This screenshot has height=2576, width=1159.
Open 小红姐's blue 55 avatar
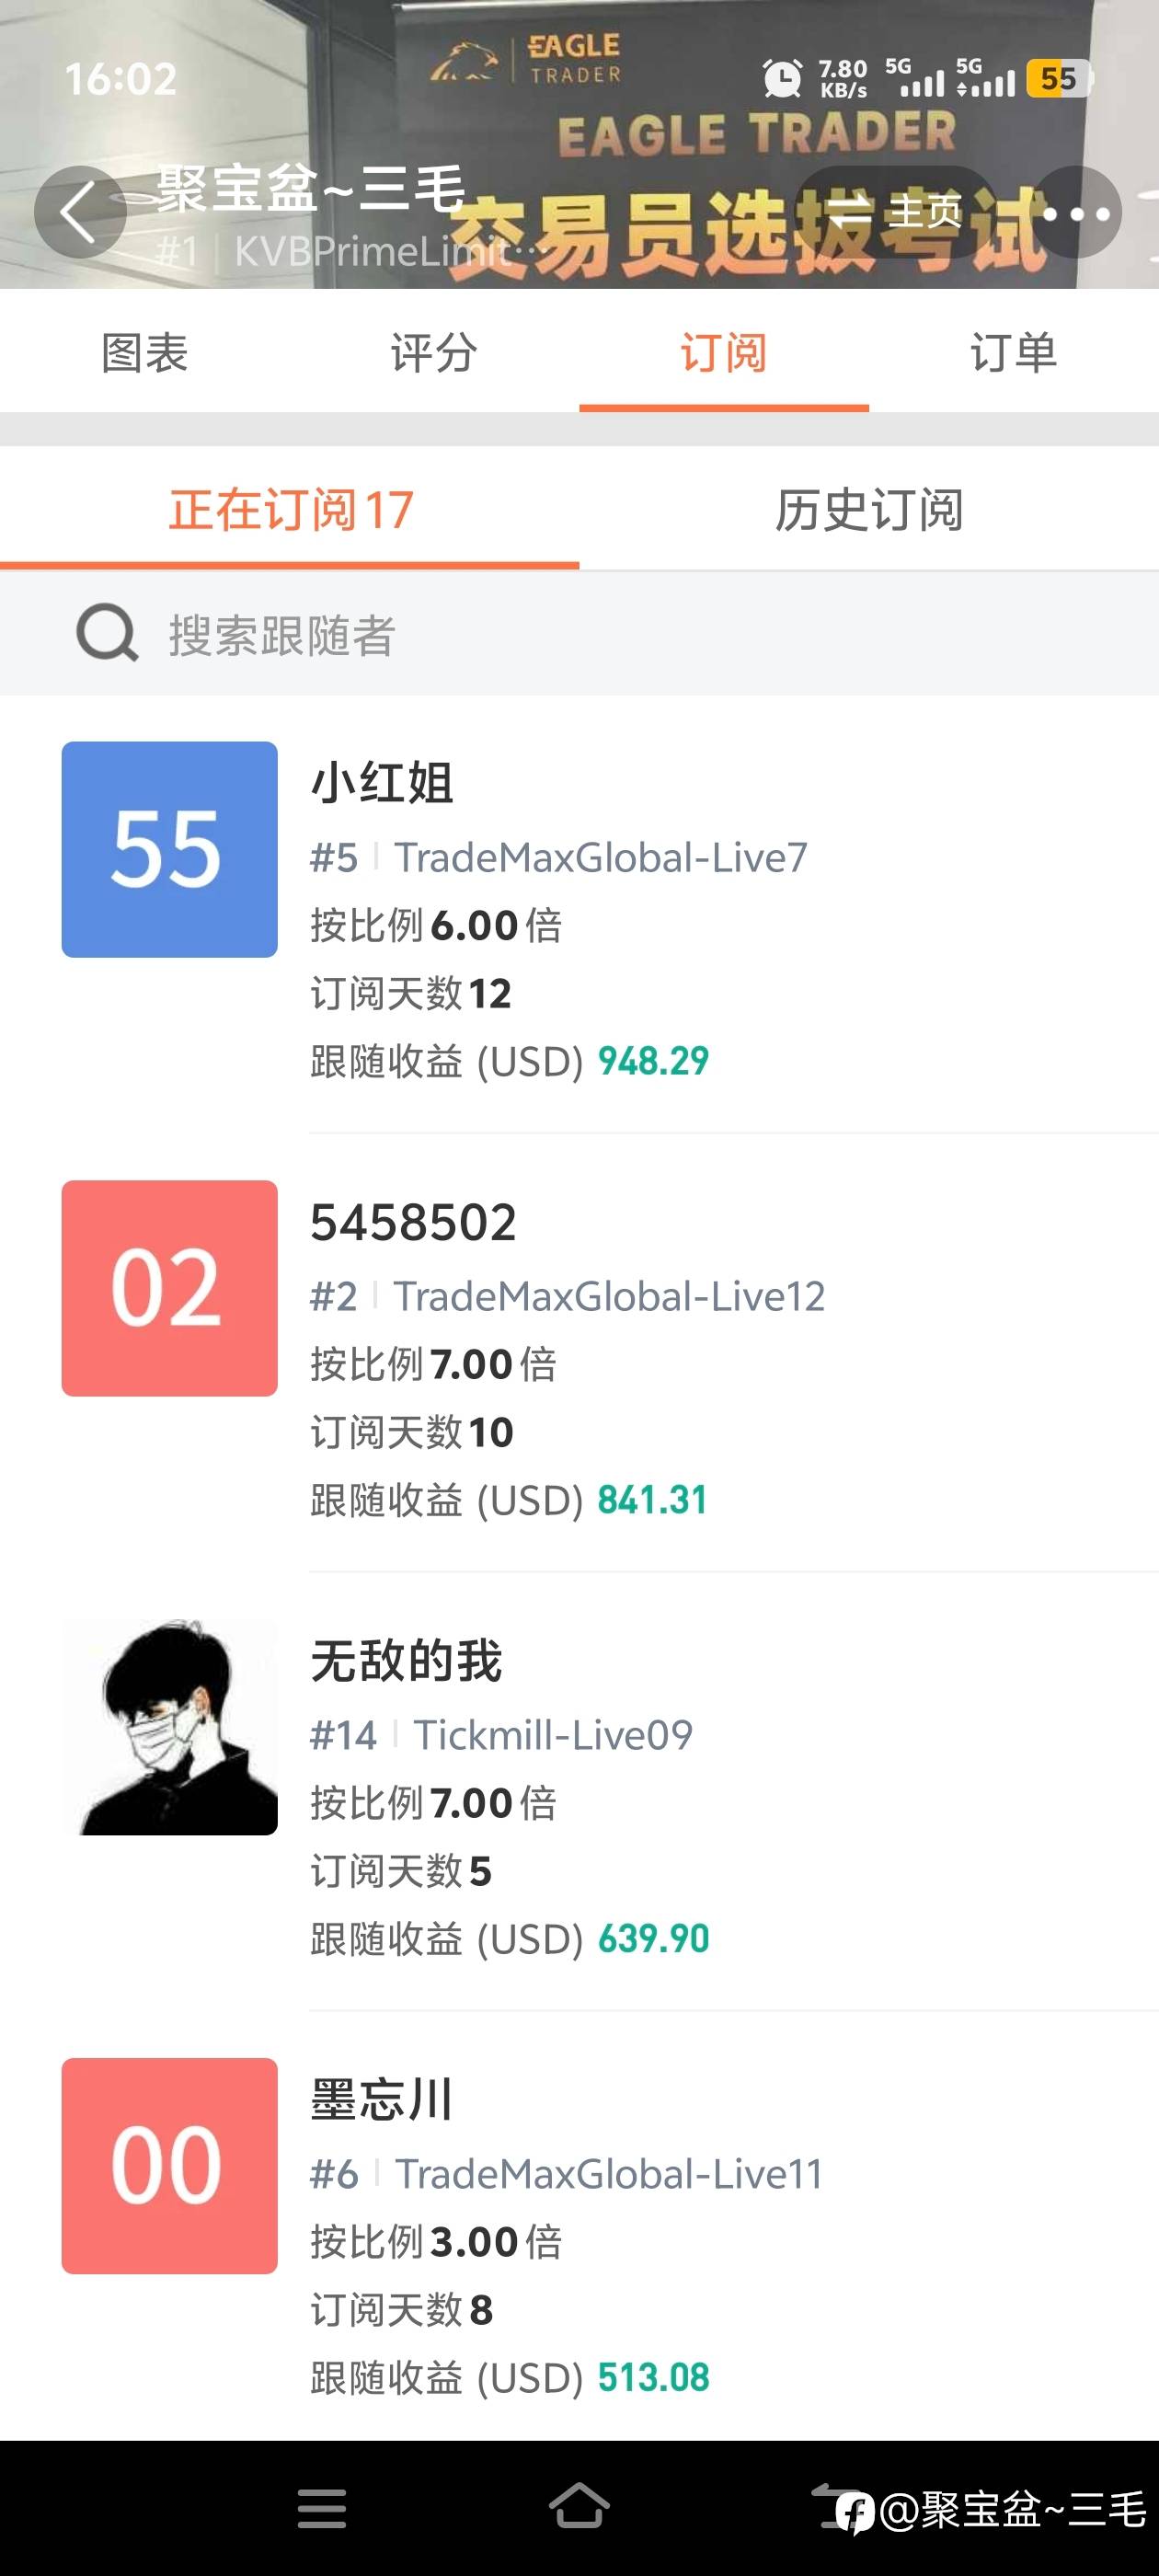169,849
